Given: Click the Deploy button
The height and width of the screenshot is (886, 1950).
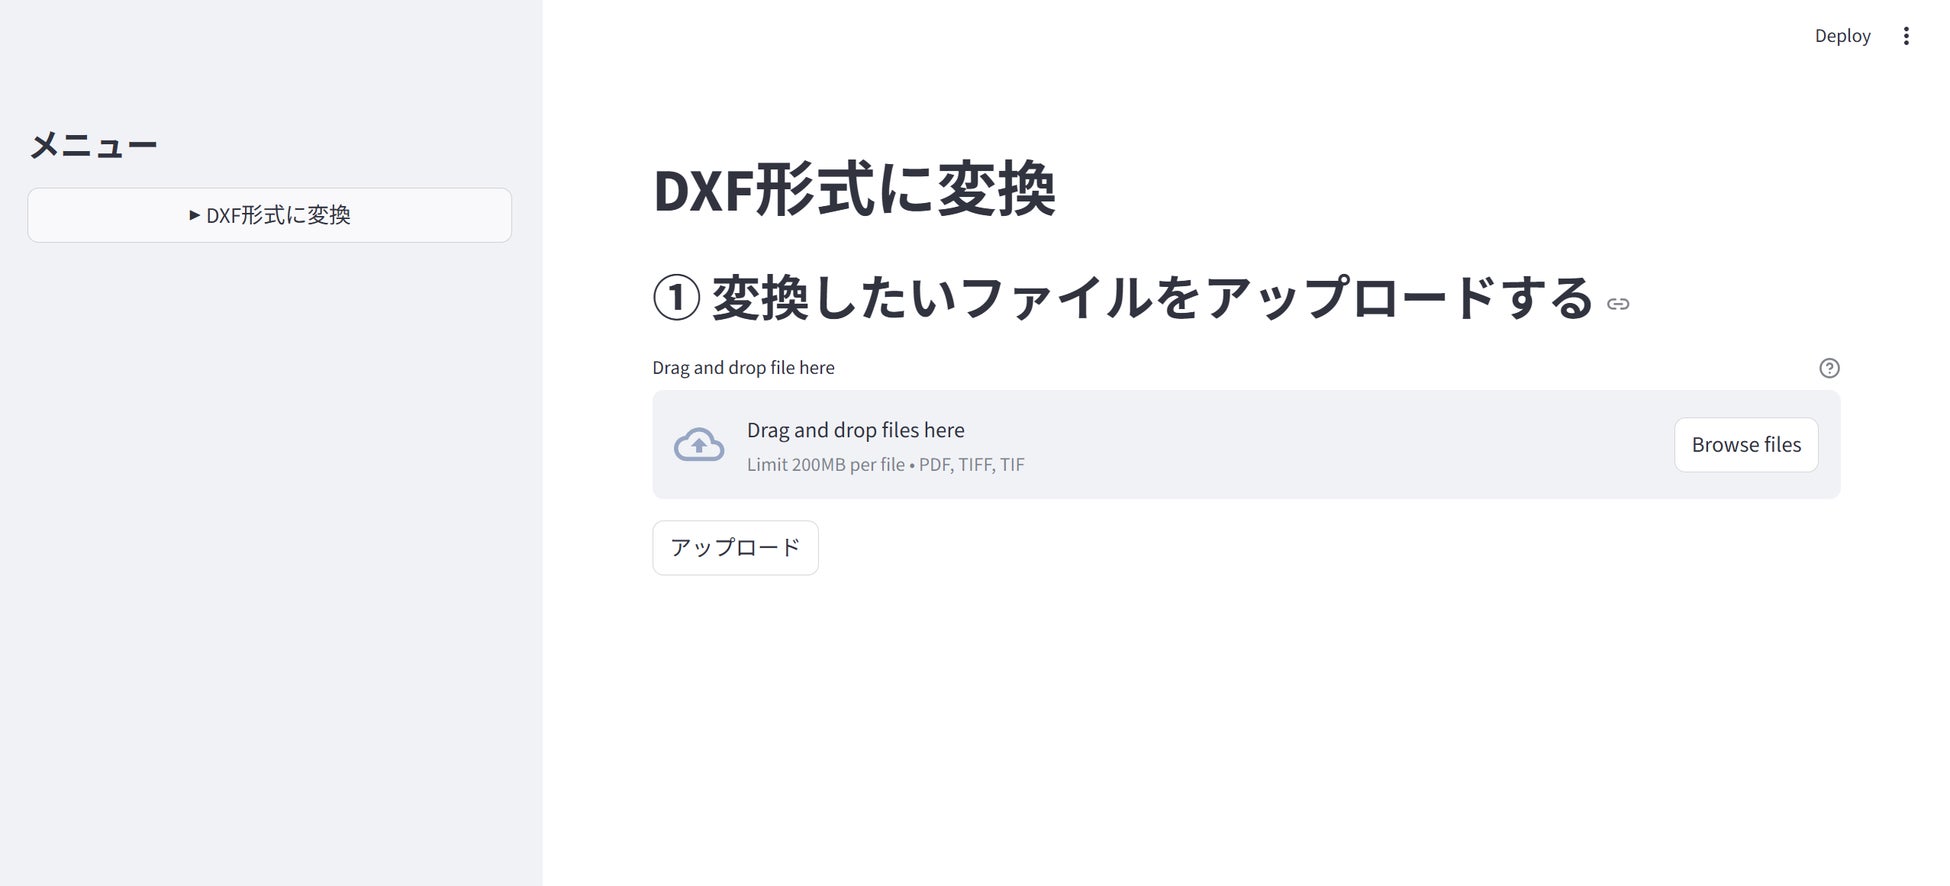Looking at the screenshot, I should 1842,36.
